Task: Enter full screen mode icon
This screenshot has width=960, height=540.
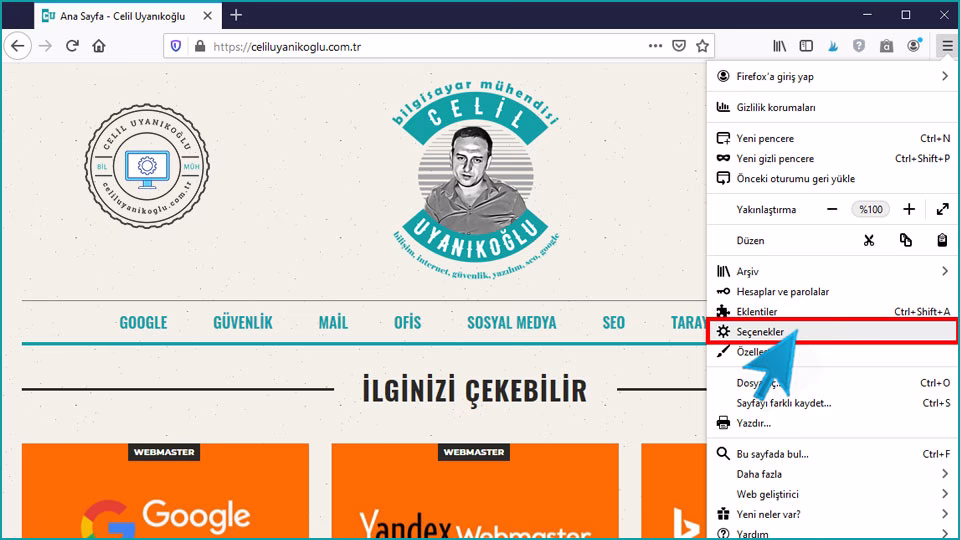Action: 942,209
